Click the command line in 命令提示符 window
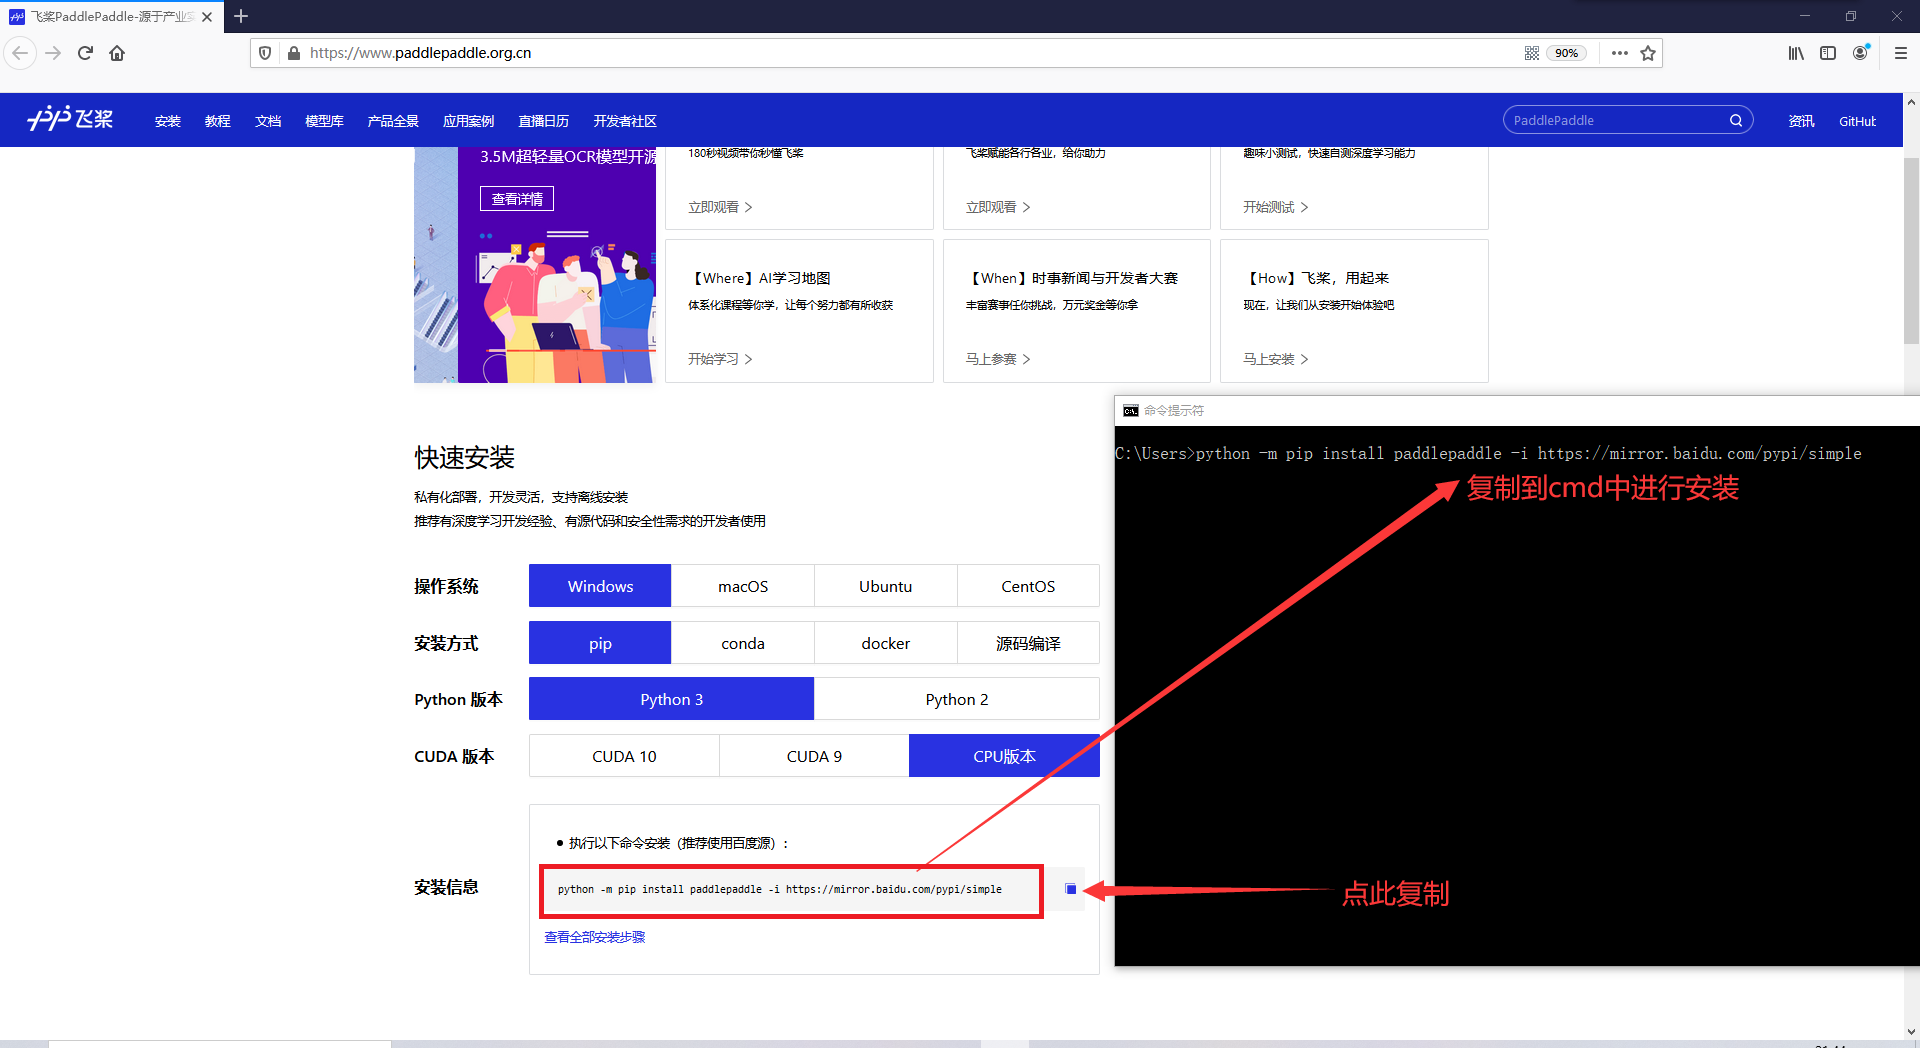 coord(1488,454)
